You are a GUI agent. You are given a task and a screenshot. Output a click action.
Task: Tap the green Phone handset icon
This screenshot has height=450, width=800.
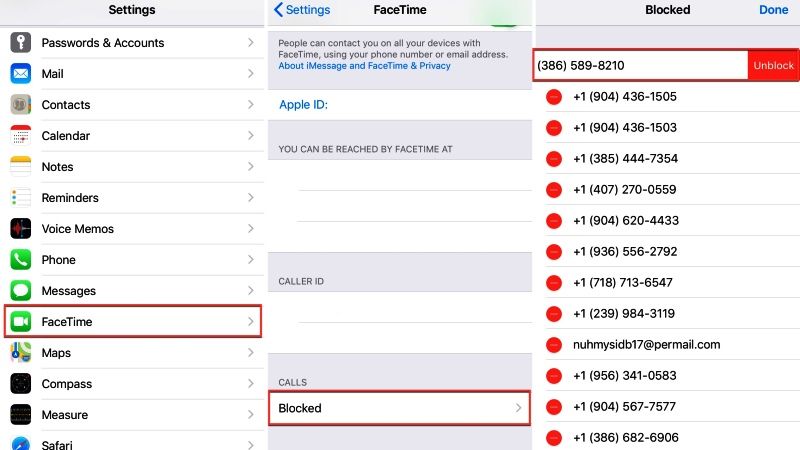pyautogui.click(x=20, y=260)
